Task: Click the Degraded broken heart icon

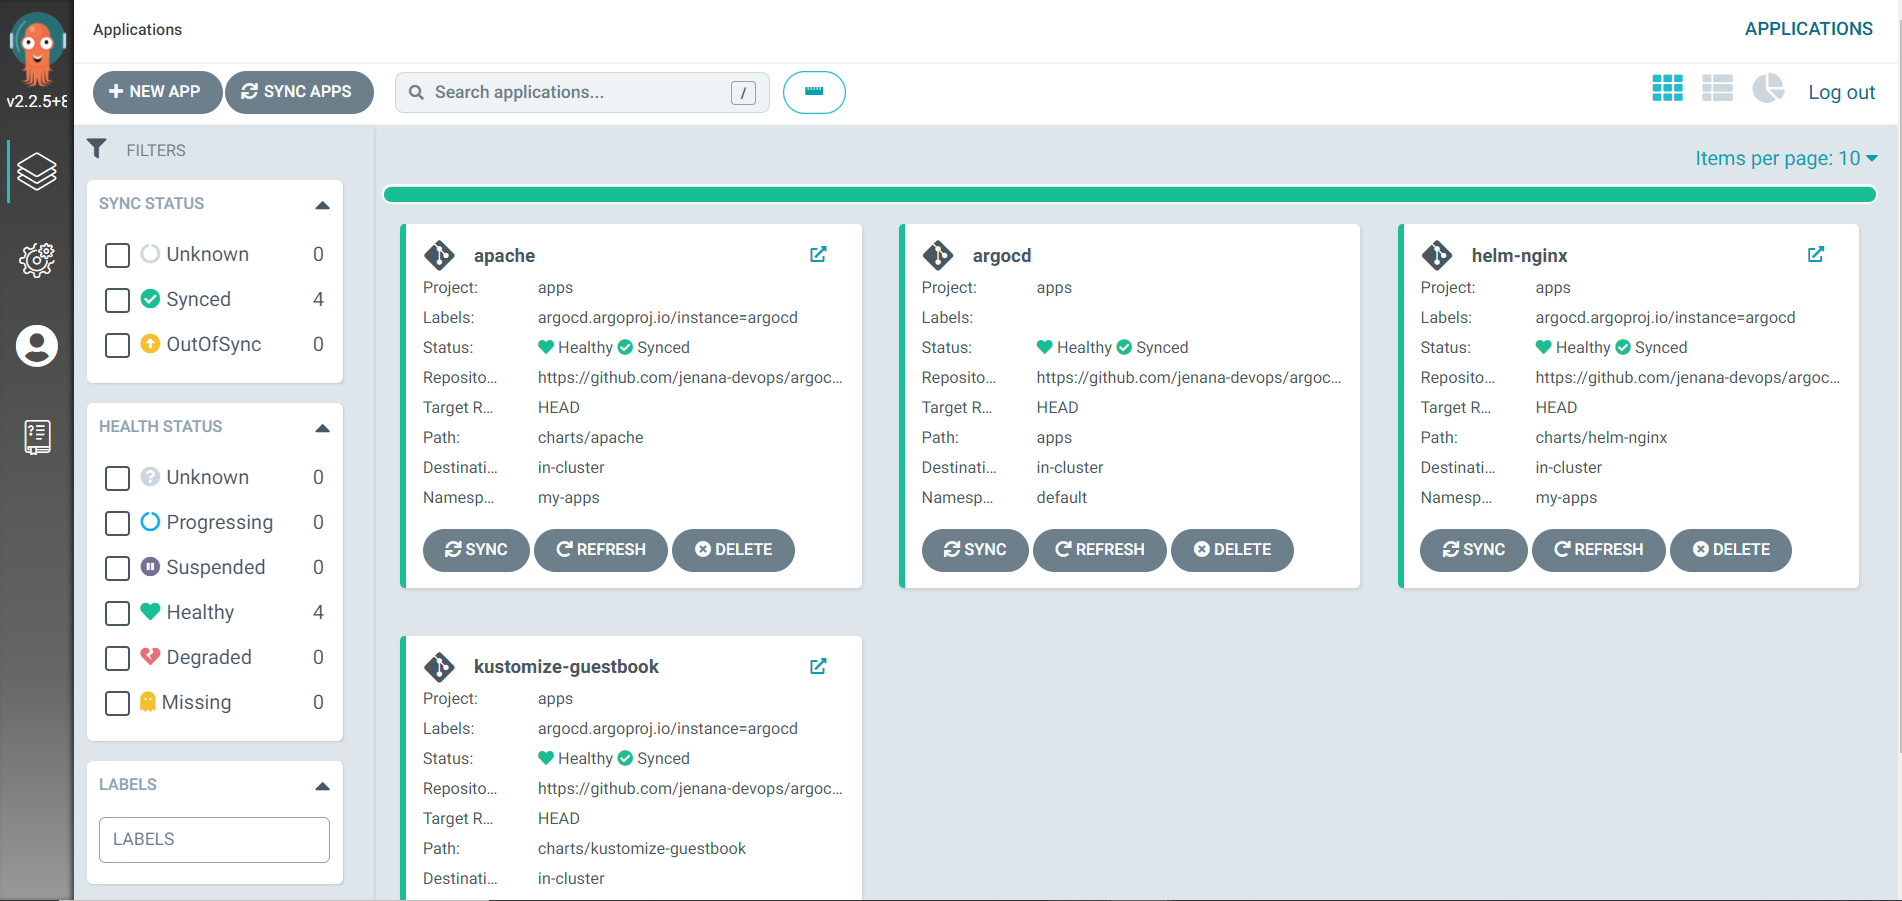Action: (x=151, y=656)
